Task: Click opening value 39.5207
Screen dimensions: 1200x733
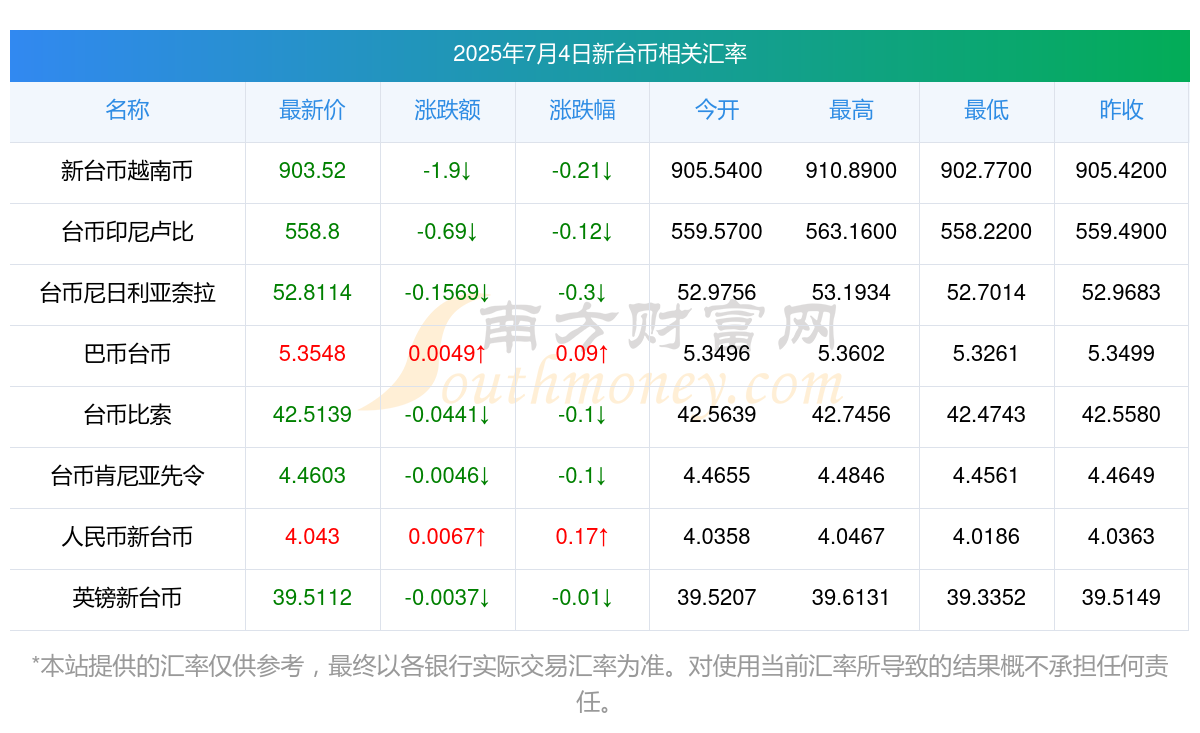Action: click(717, 598)
